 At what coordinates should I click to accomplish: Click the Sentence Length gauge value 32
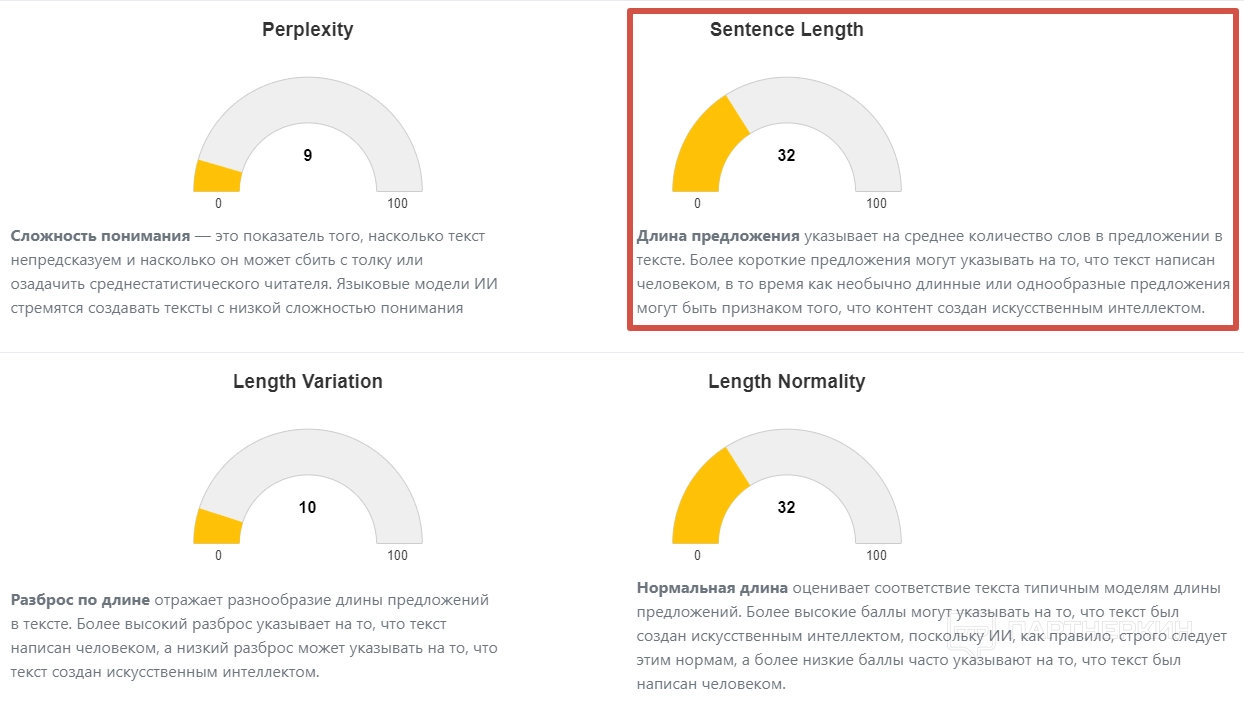pos(786,155)
